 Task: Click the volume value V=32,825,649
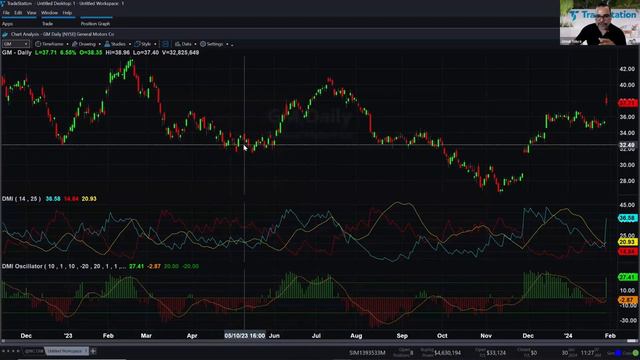(180, 53)
